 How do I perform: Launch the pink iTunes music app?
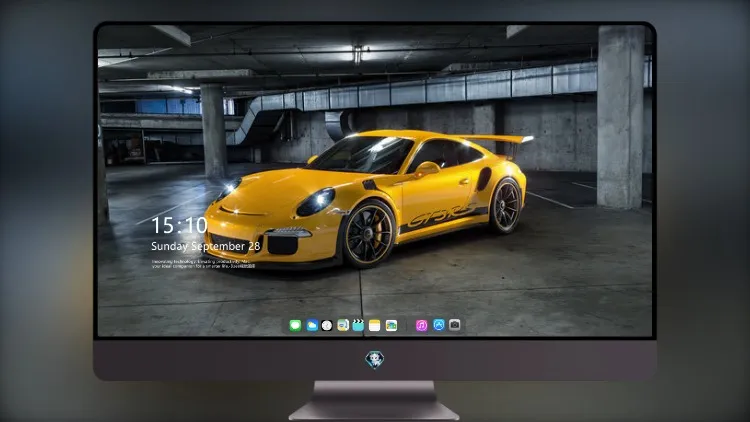[421, 326]
